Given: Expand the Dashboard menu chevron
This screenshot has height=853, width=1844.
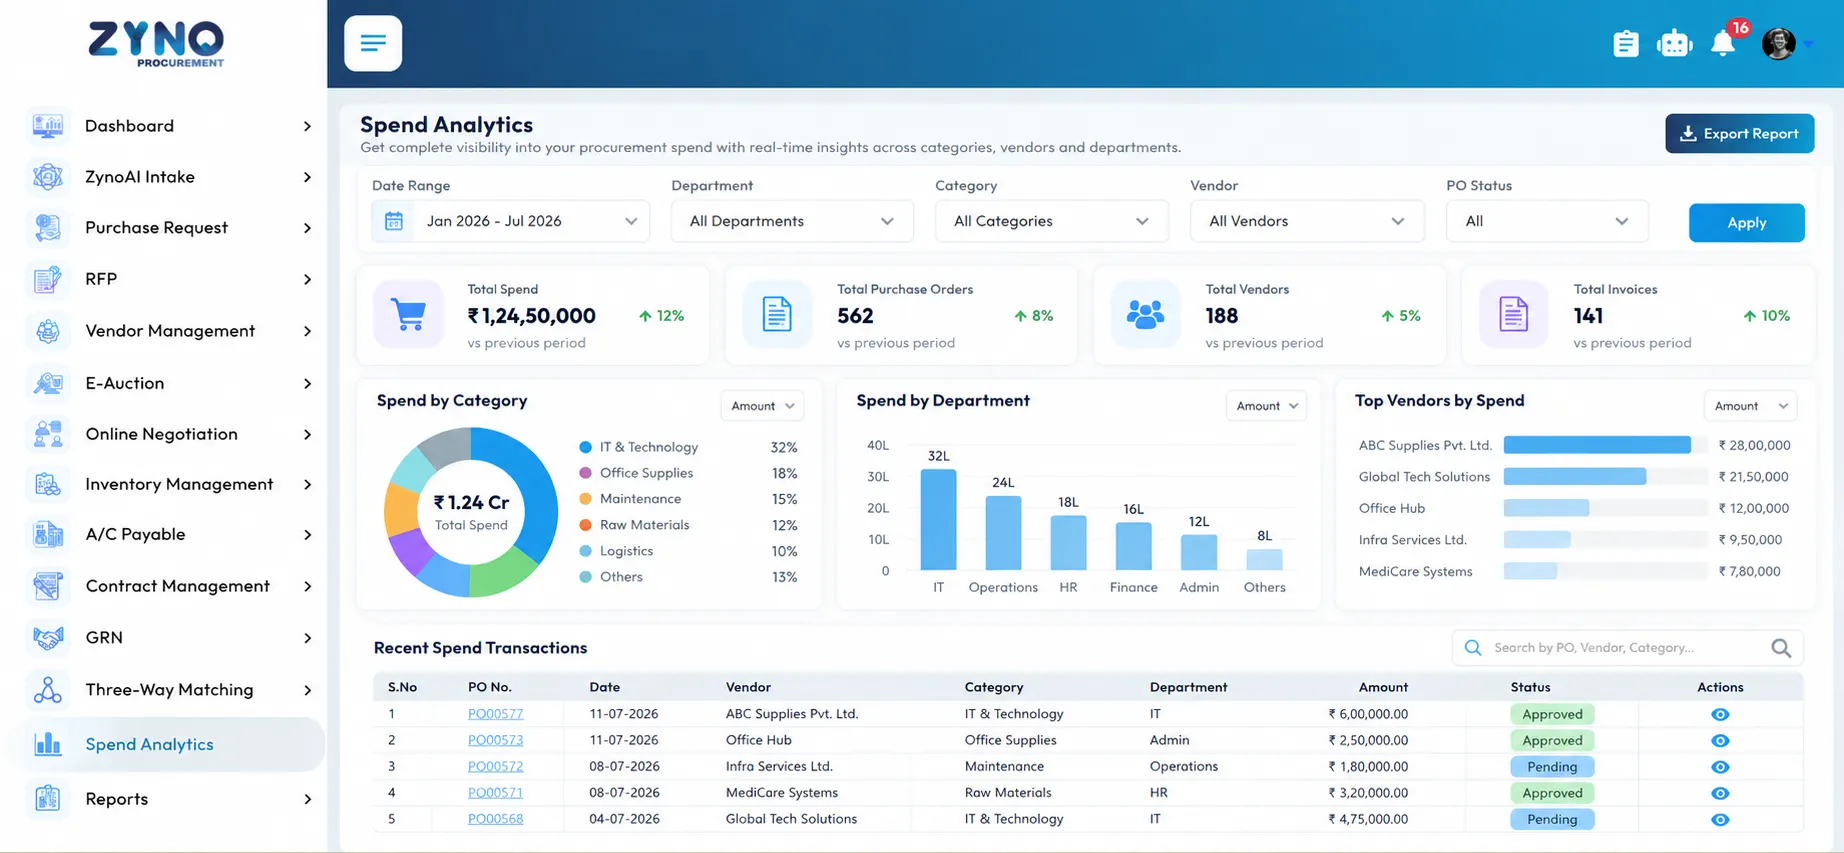Looking at the screenshot, I should pos(307,126).
